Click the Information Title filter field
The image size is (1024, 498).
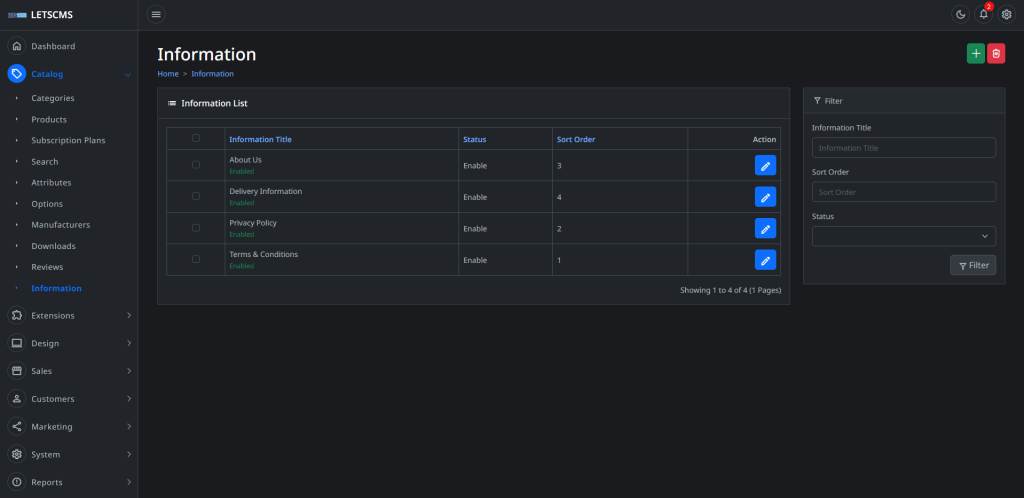click(x=904, y=148)
